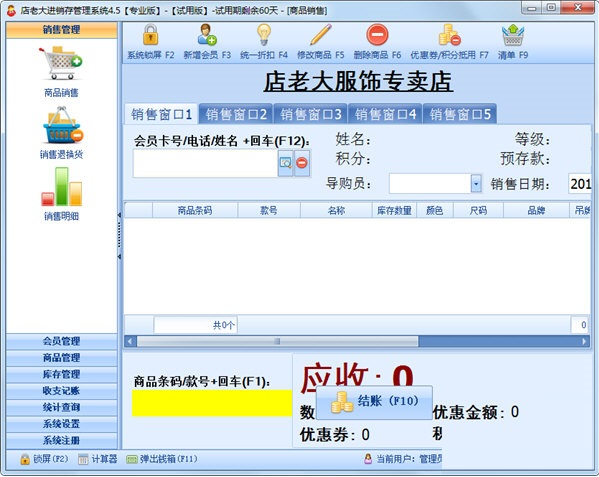The height and width of the screenshot is (477, 599).
Task: Click the 删除商品 F6 red icon
Action: coord(377,35)
